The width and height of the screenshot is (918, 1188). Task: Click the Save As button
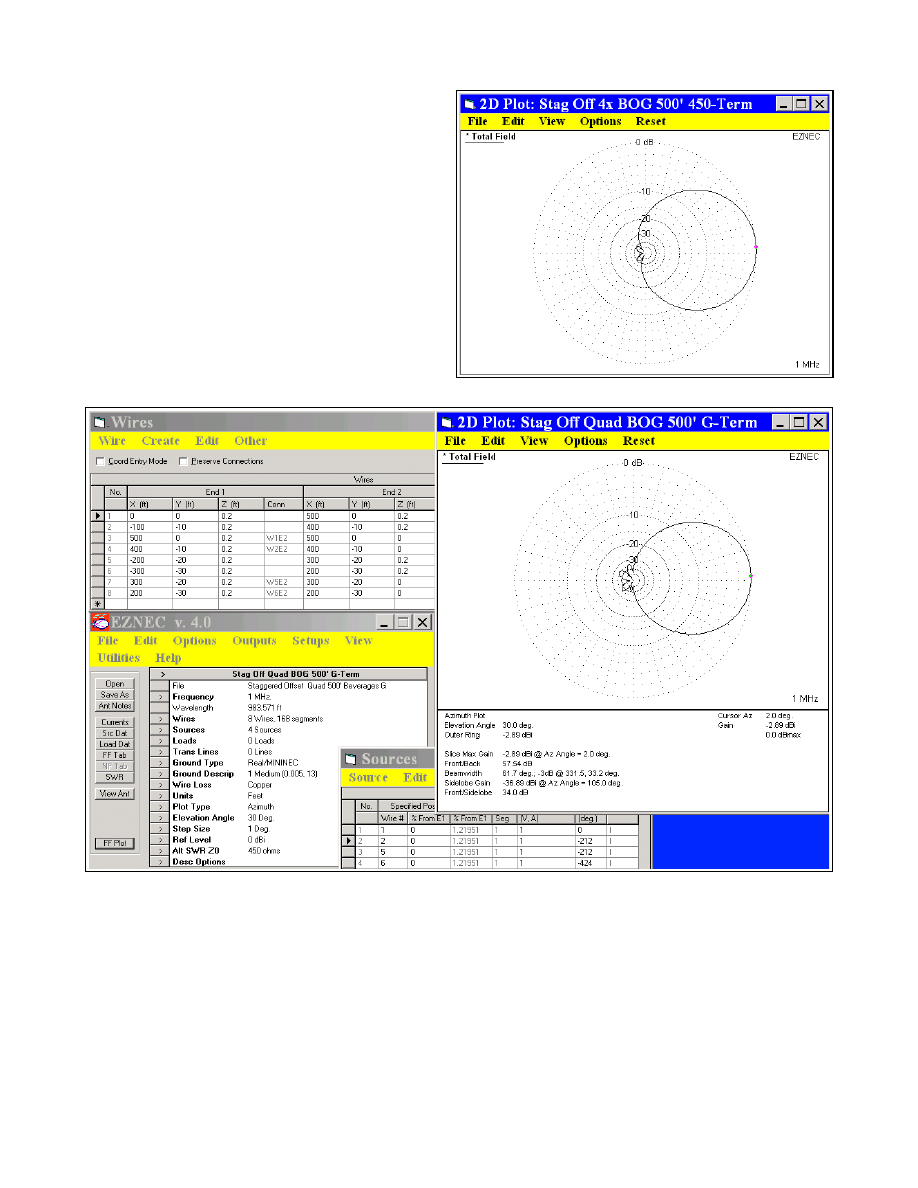(114, 694)
